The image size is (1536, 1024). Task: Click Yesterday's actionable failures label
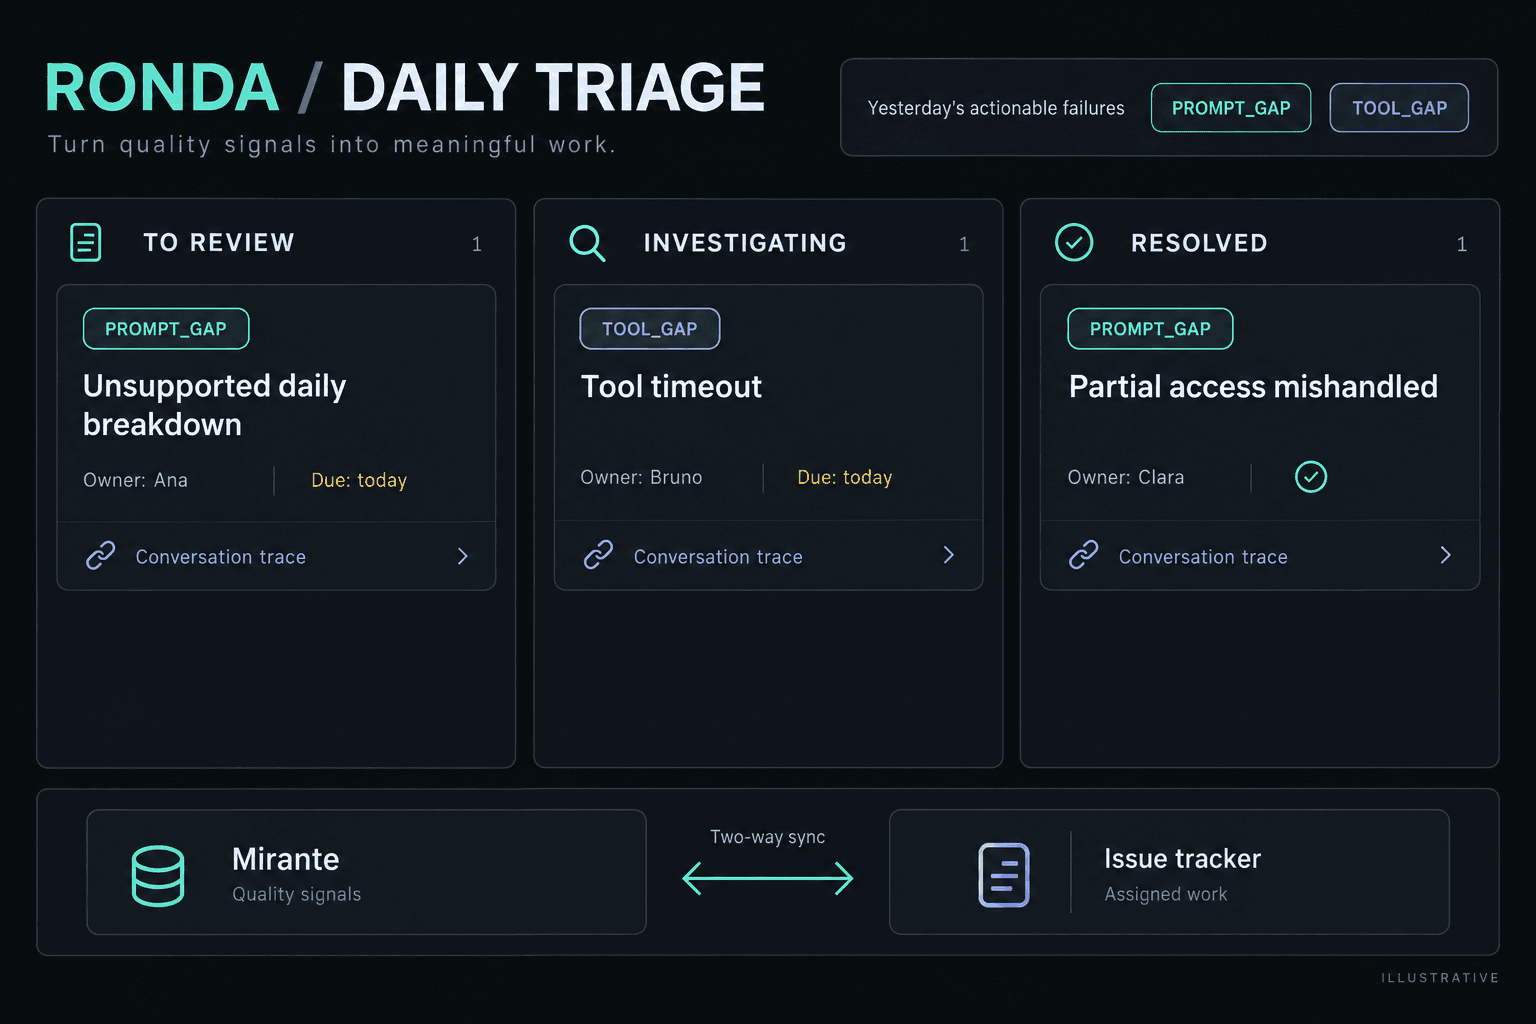point(996,108)
